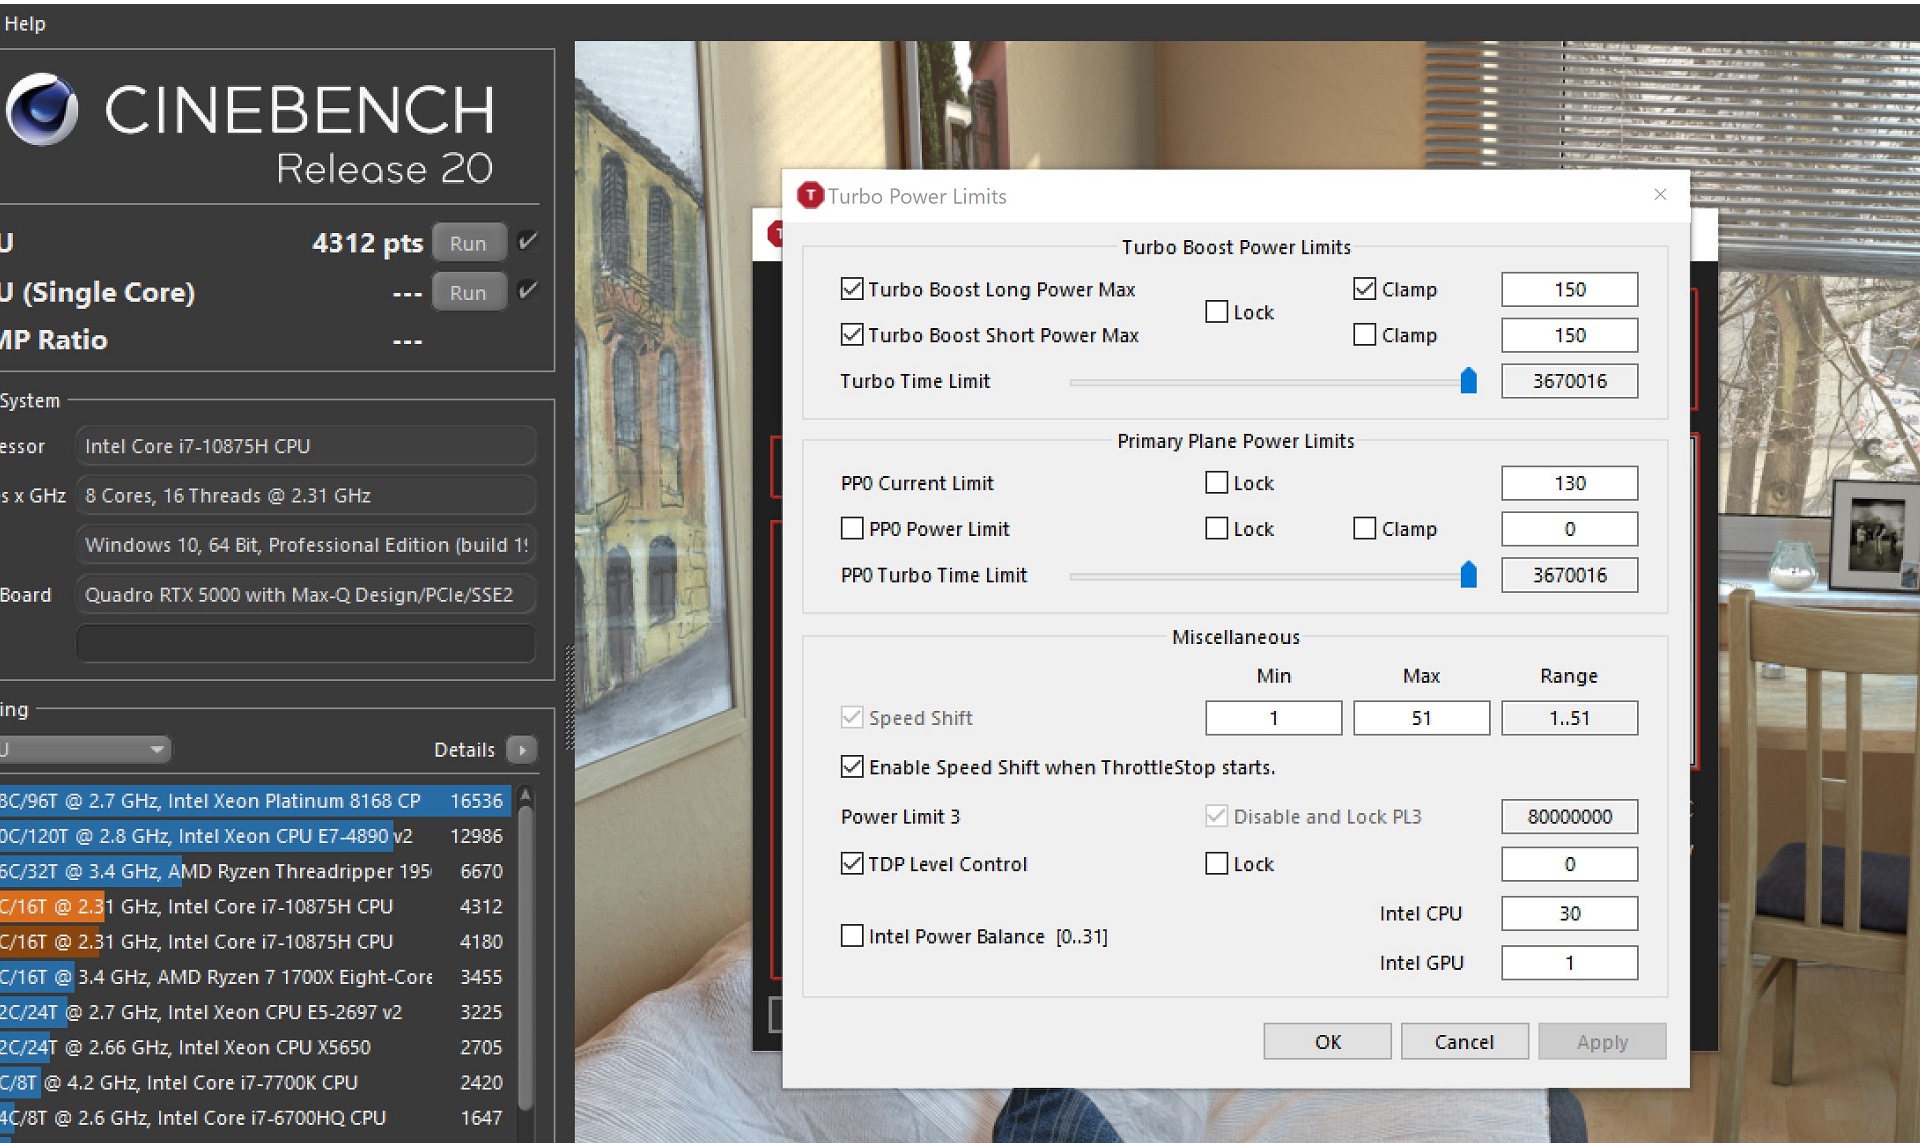Select the Ryzen Threadripper ranking row
Screen dimensions: 1920x1143
(x=255, y=871)
